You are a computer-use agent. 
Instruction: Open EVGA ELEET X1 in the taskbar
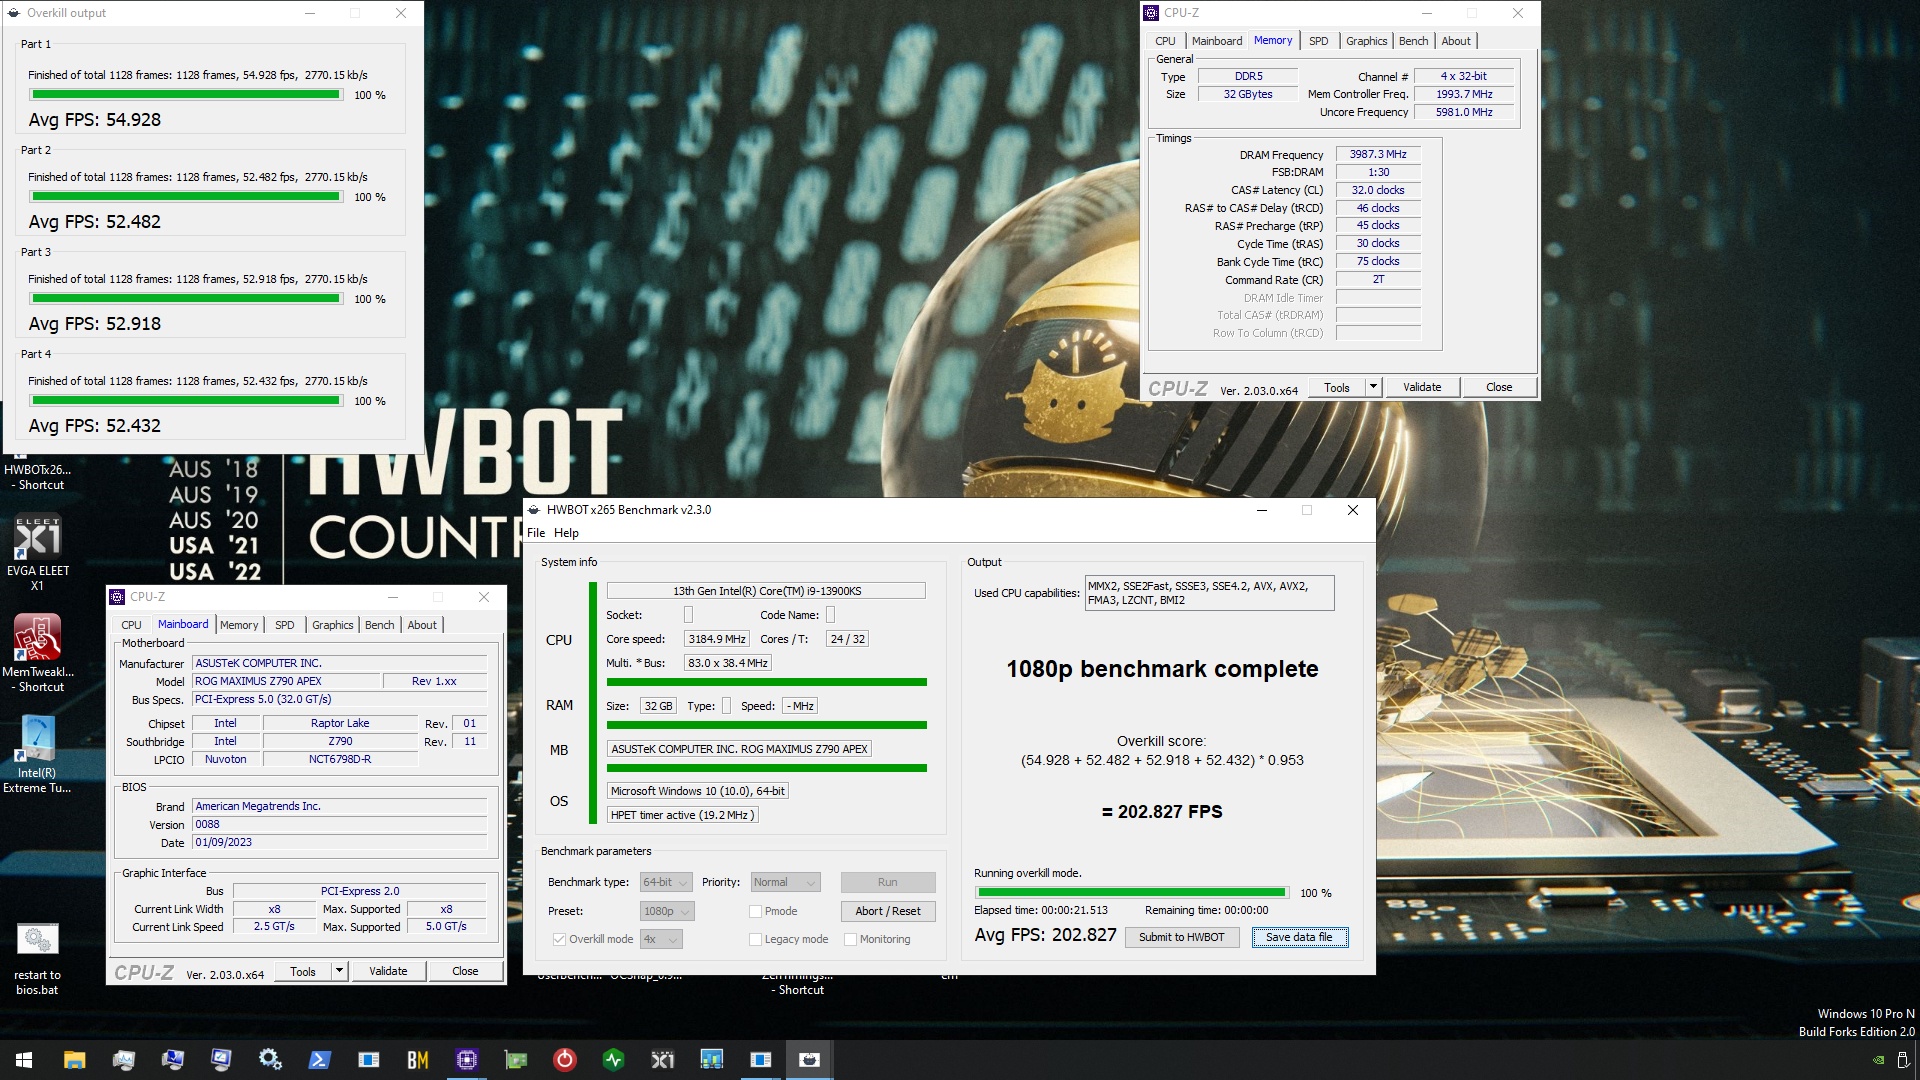point(662,1060)
